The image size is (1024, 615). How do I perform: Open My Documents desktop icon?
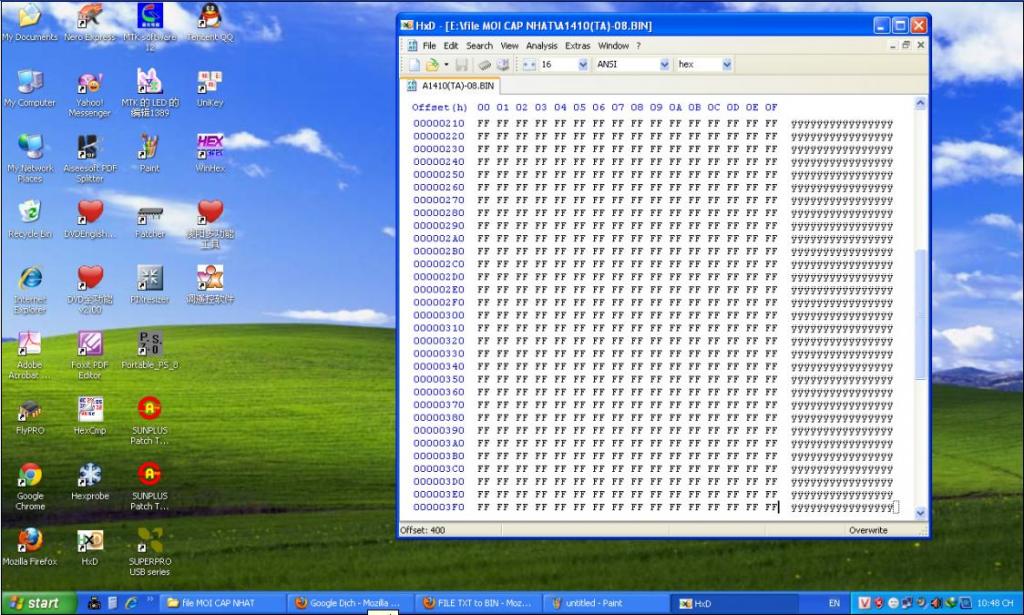(x=29, y=23)
